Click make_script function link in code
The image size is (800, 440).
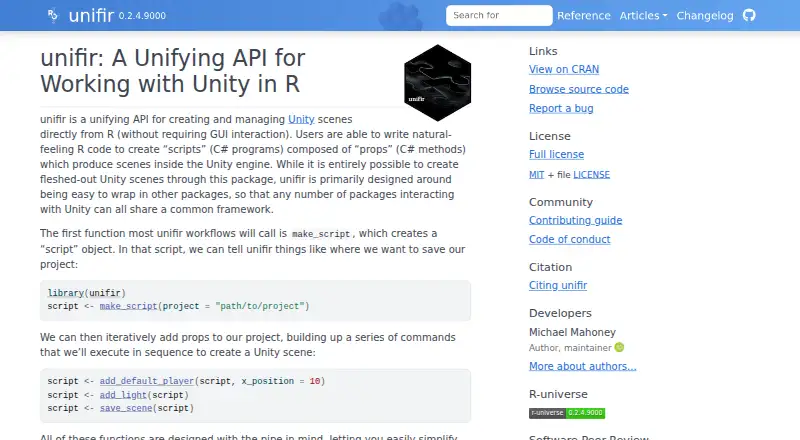point(128,306)
